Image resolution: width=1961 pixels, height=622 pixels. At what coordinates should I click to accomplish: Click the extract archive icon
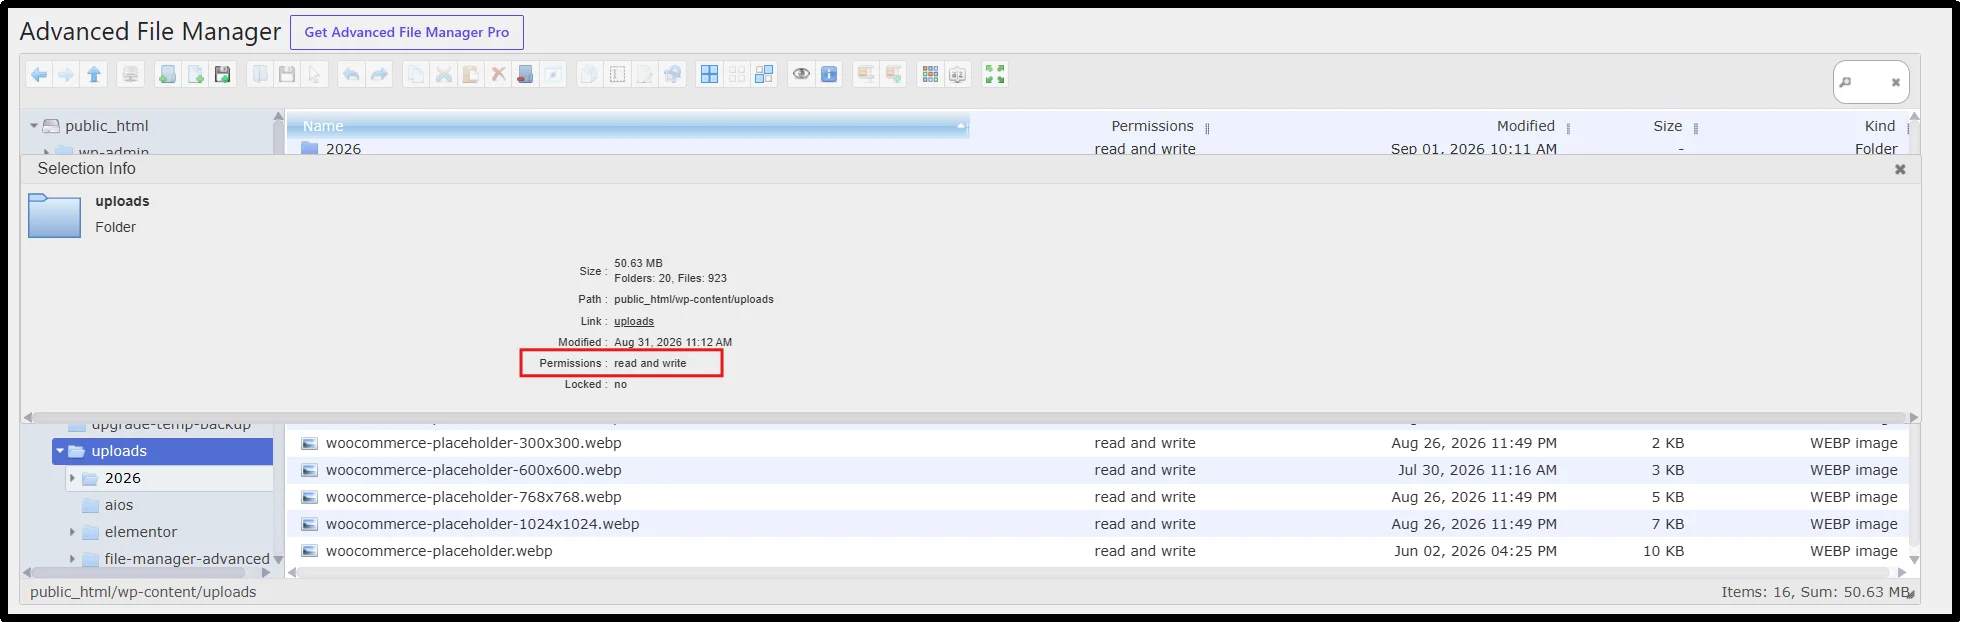[x=866, y=74]
